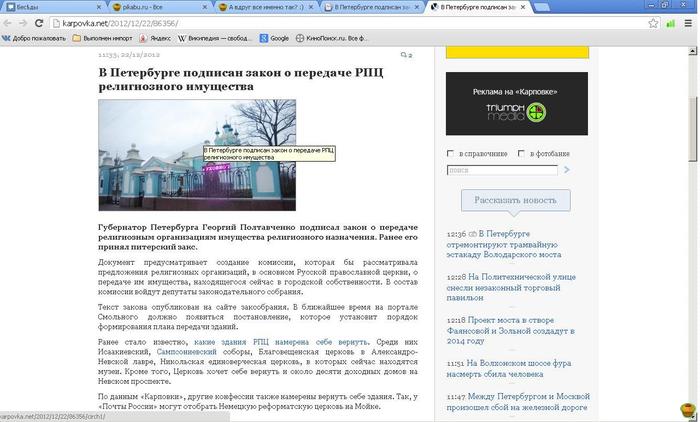This screenshot has width=700, height=422.
Task: Click the поиск search field
Action: point(502,170)
